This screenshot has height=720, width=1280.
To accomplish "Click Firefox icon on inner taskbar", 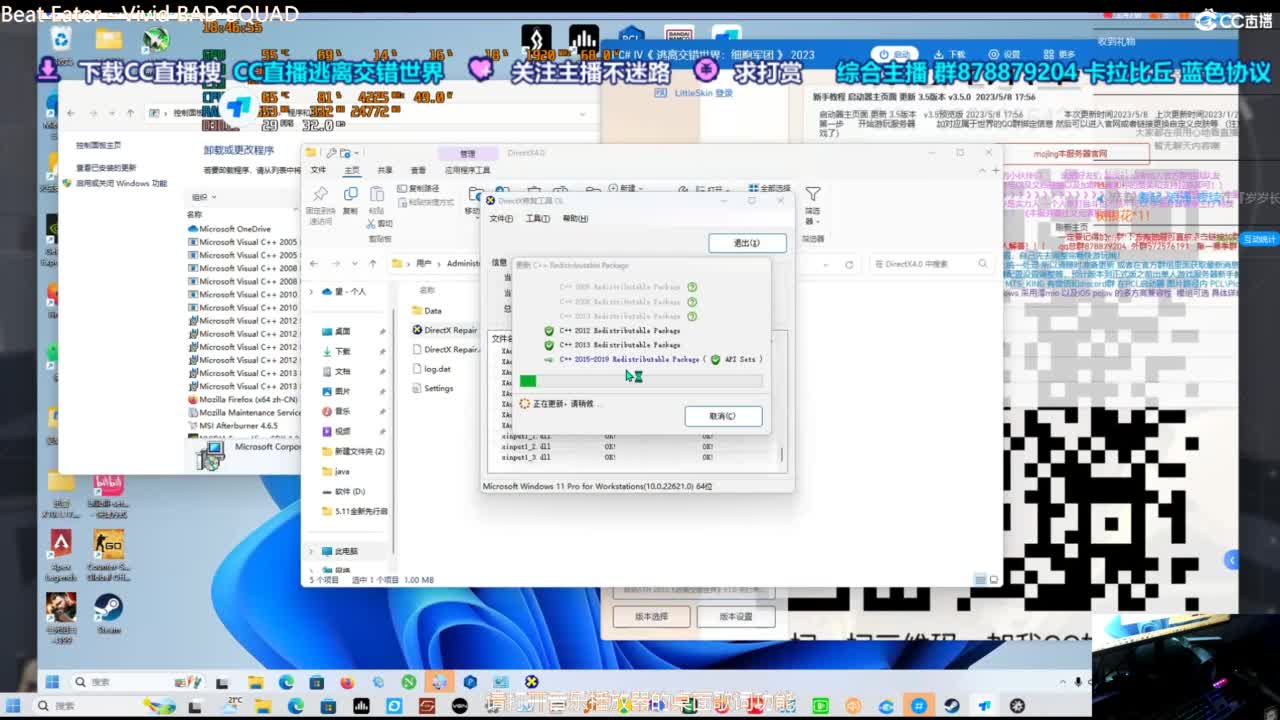I will 347,682.
